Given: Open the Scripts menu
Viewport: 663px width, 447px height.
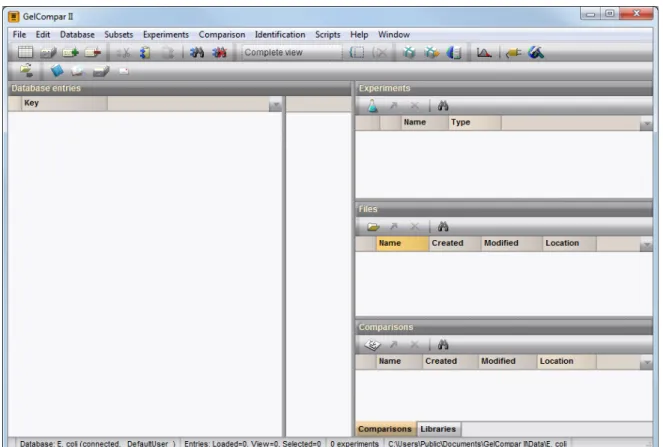Looking at the screenshot, I should 328,35.
